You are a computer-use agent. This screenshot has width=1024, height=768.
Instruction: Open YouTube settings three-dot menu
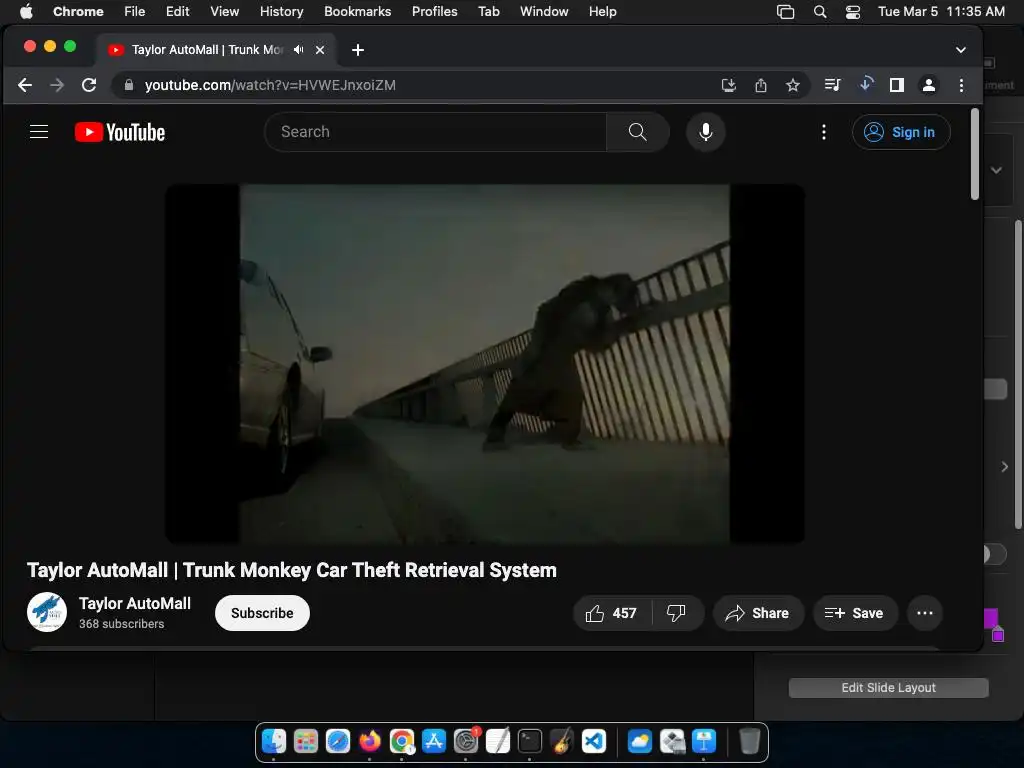click(x=824, y=132)
